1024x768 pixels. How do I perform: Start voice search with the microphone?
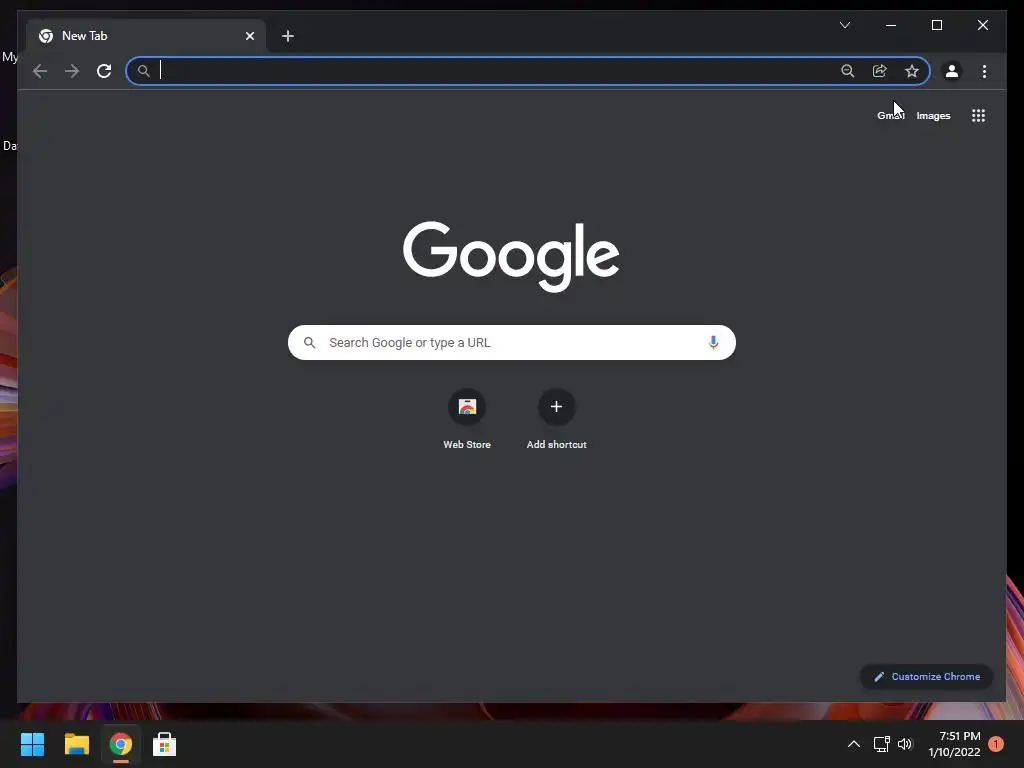713,342
